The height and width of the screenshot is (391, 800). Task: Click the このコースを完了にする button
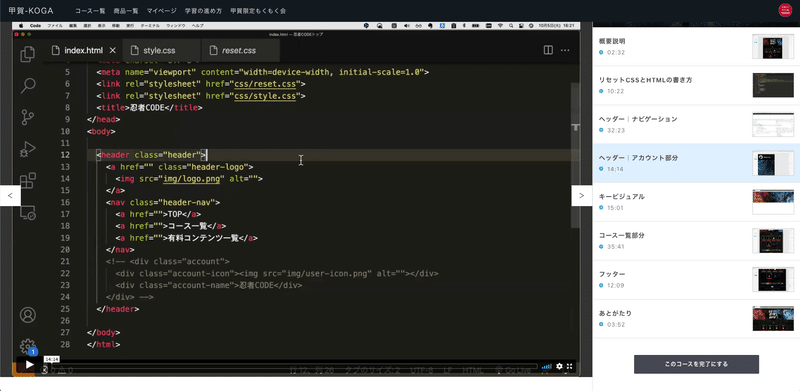(696, 364)
